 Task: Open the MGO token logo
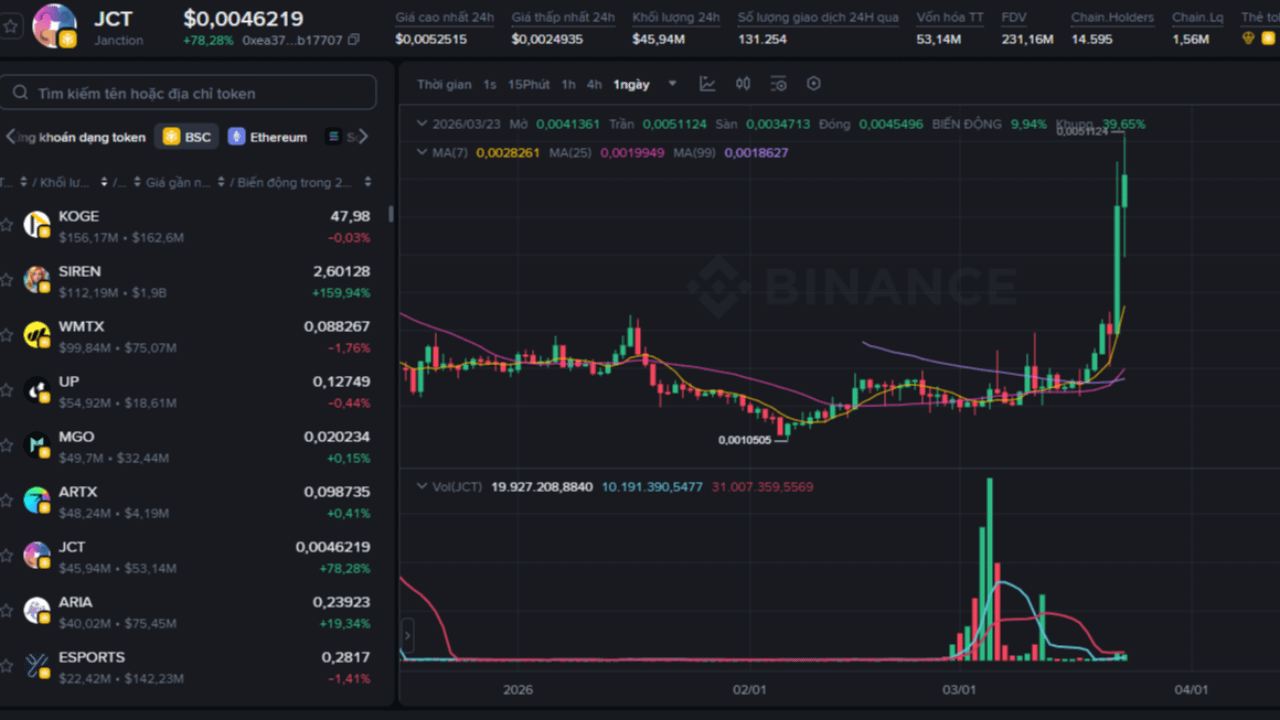37,446
